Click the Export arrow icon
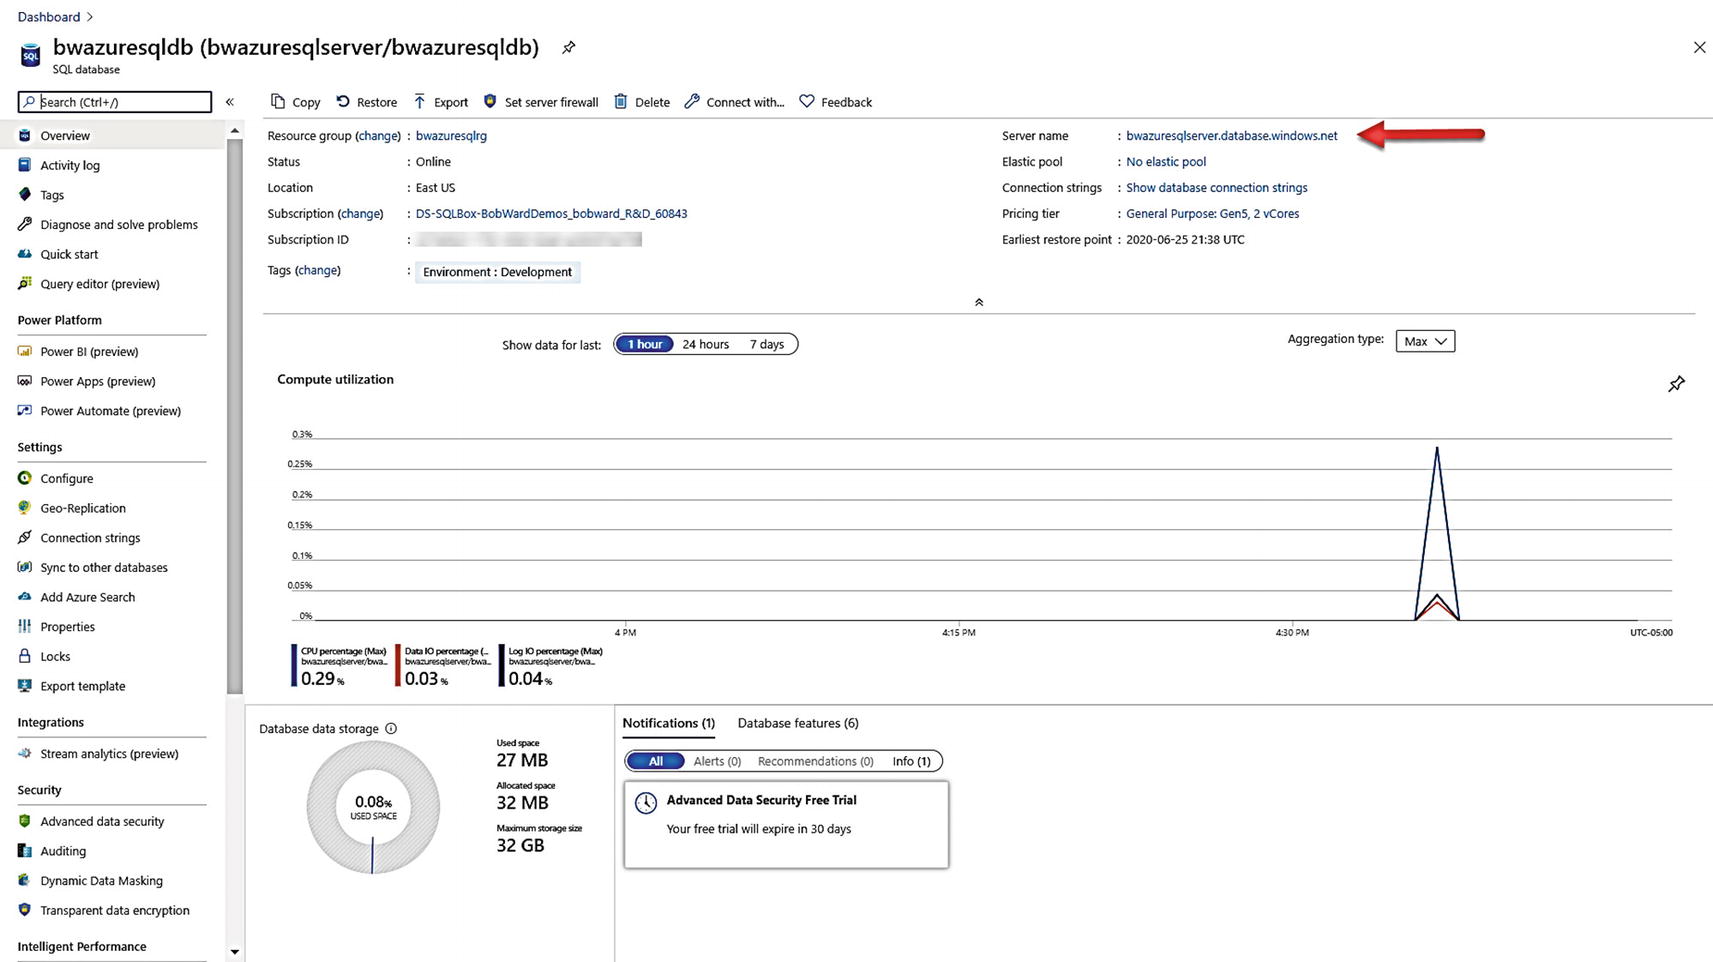 pos(420,102)
